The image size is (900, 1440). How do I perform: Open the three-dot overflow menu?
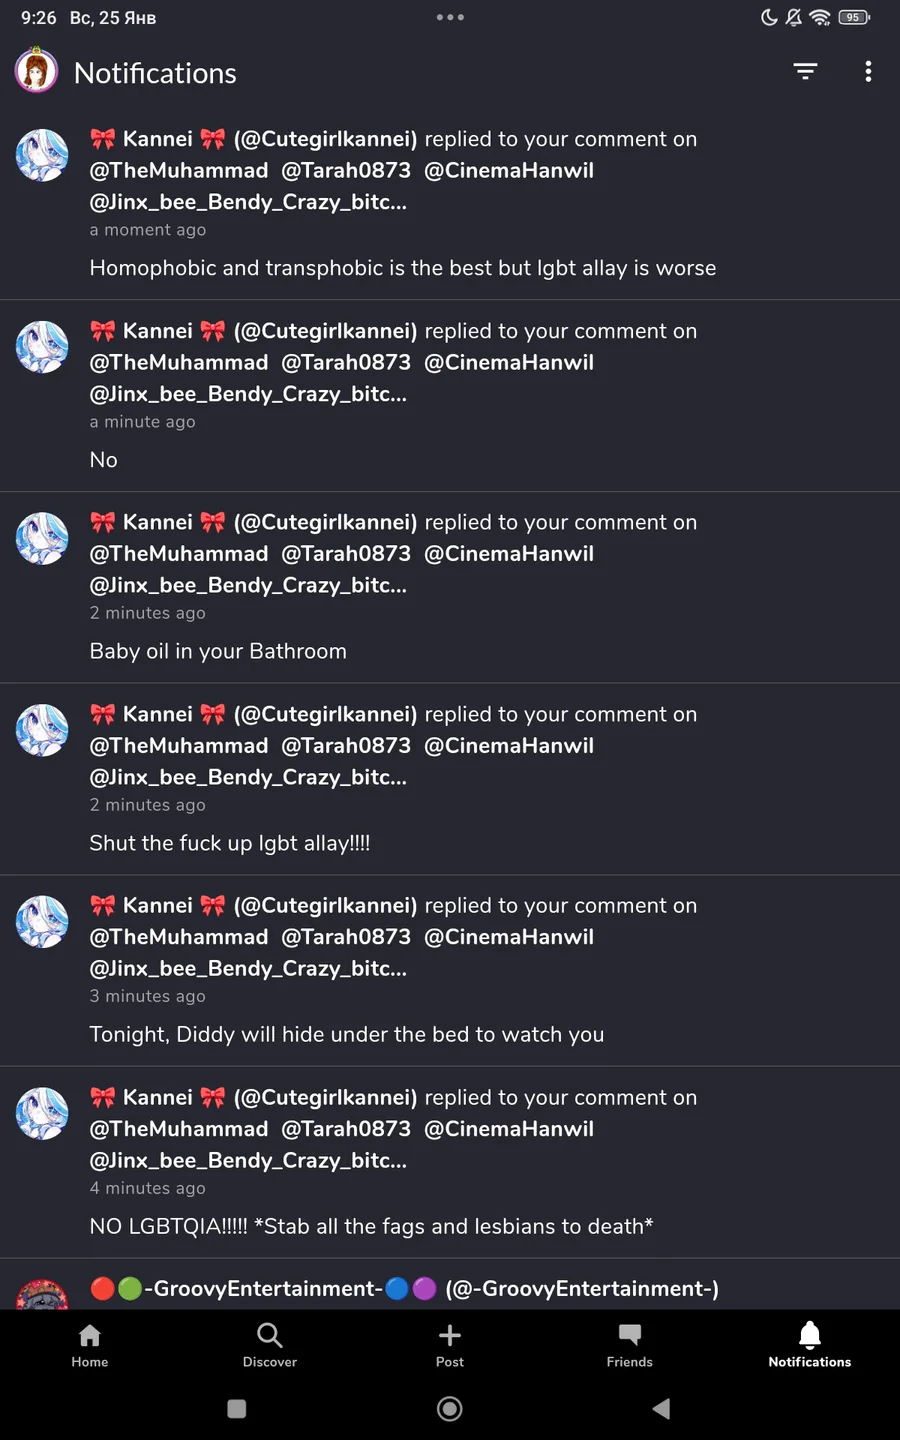868,72
